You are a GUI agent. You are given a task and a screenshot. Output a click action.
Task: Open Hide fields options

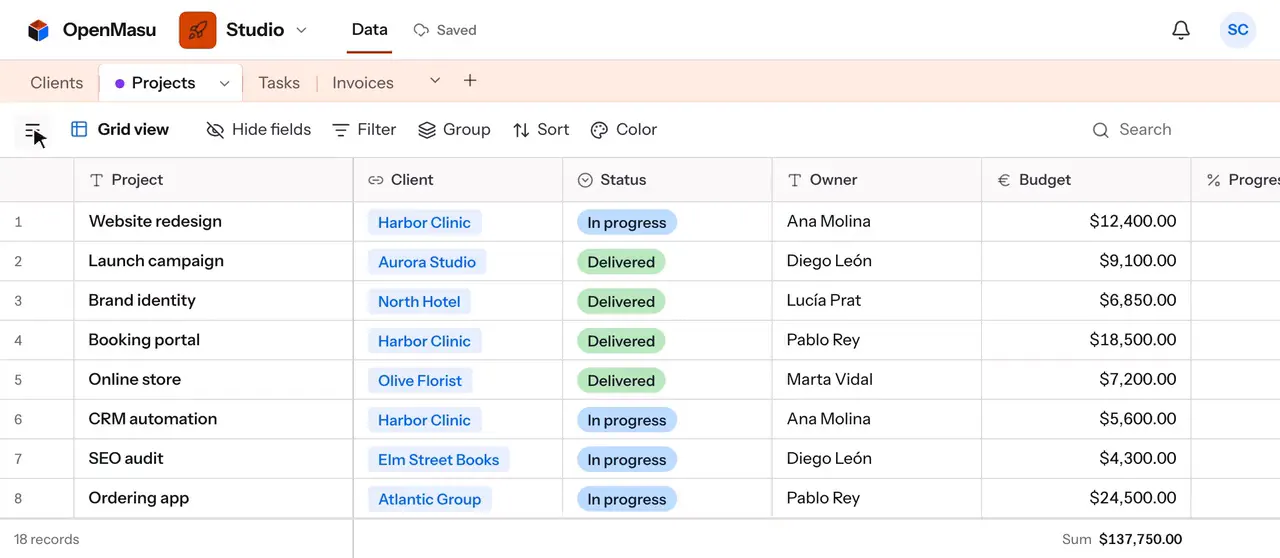tap(259, 129)
